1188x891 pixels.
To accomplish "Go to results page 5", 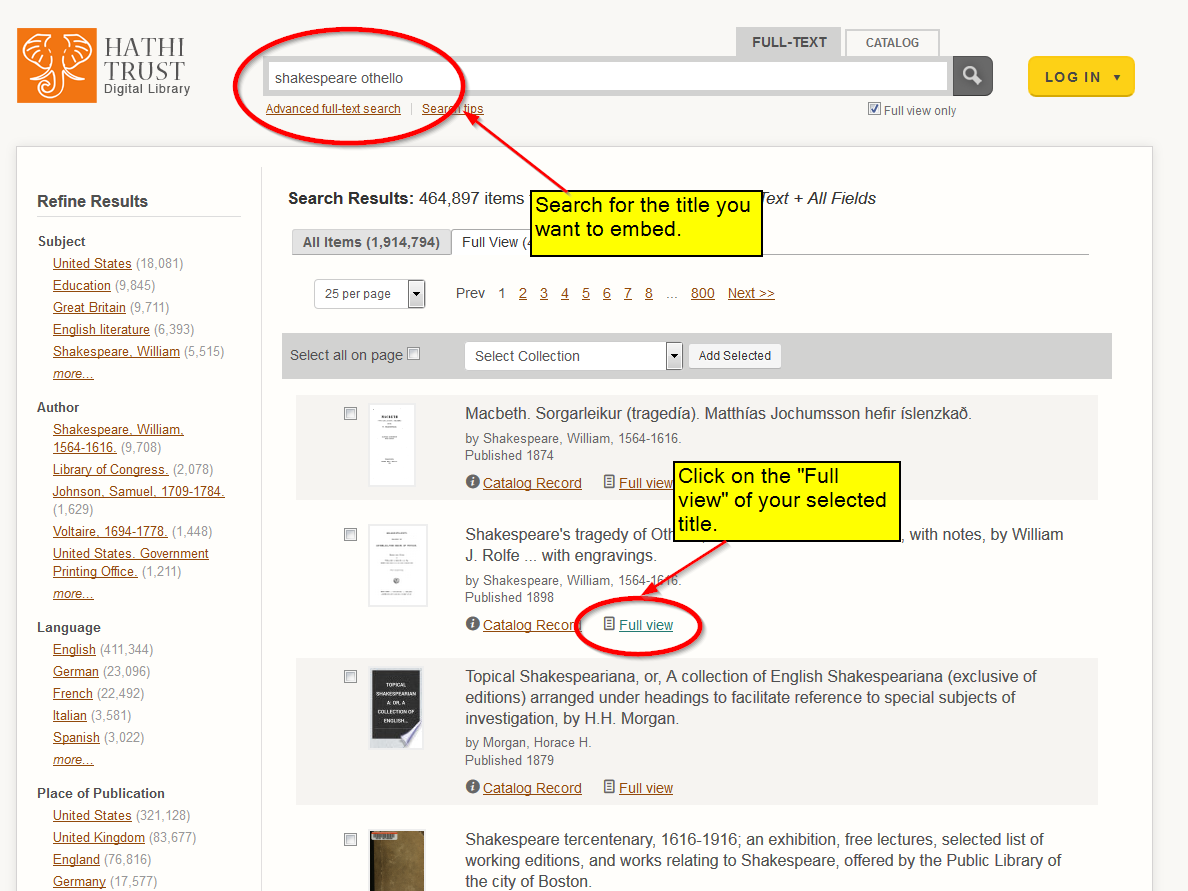I will point(586,293).
